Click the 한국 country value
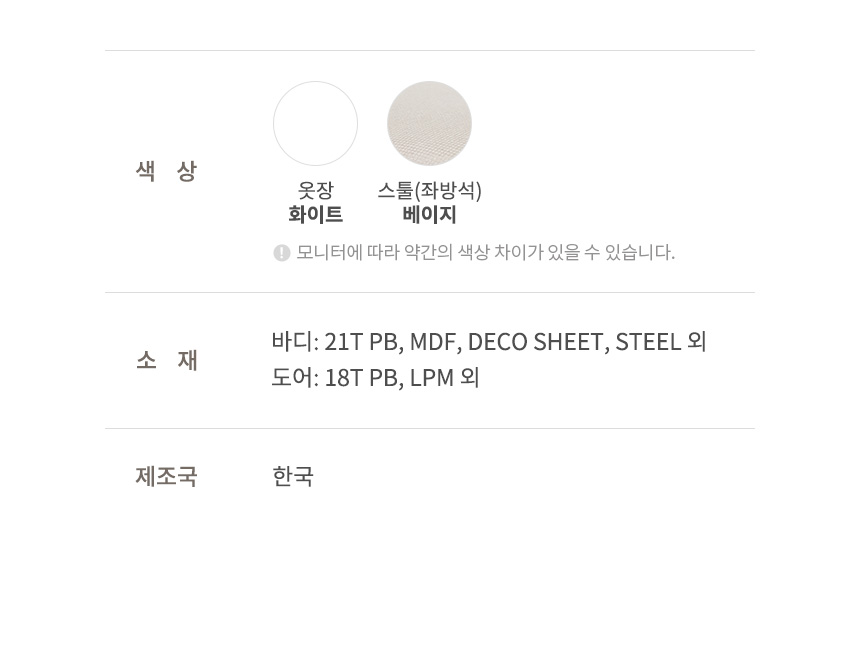 [293, 476]
